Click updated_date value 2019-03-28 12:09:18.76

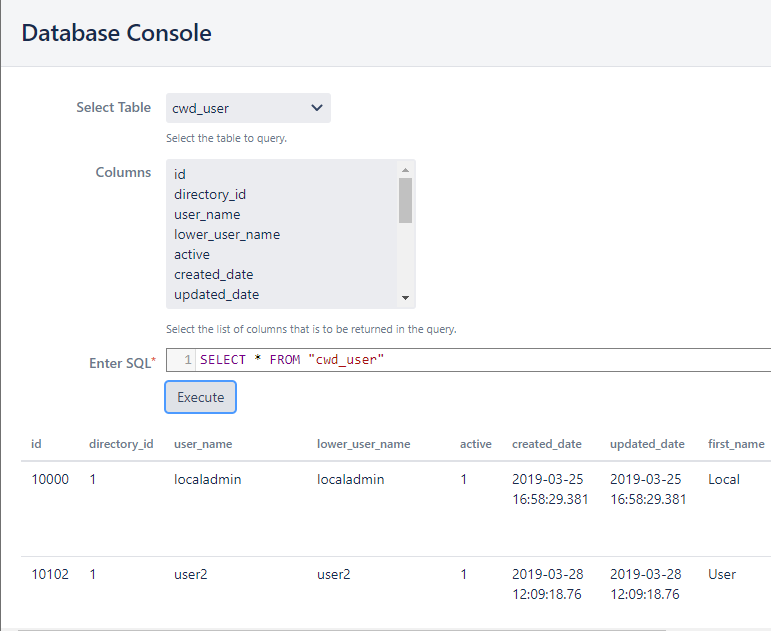pos(646,584)
